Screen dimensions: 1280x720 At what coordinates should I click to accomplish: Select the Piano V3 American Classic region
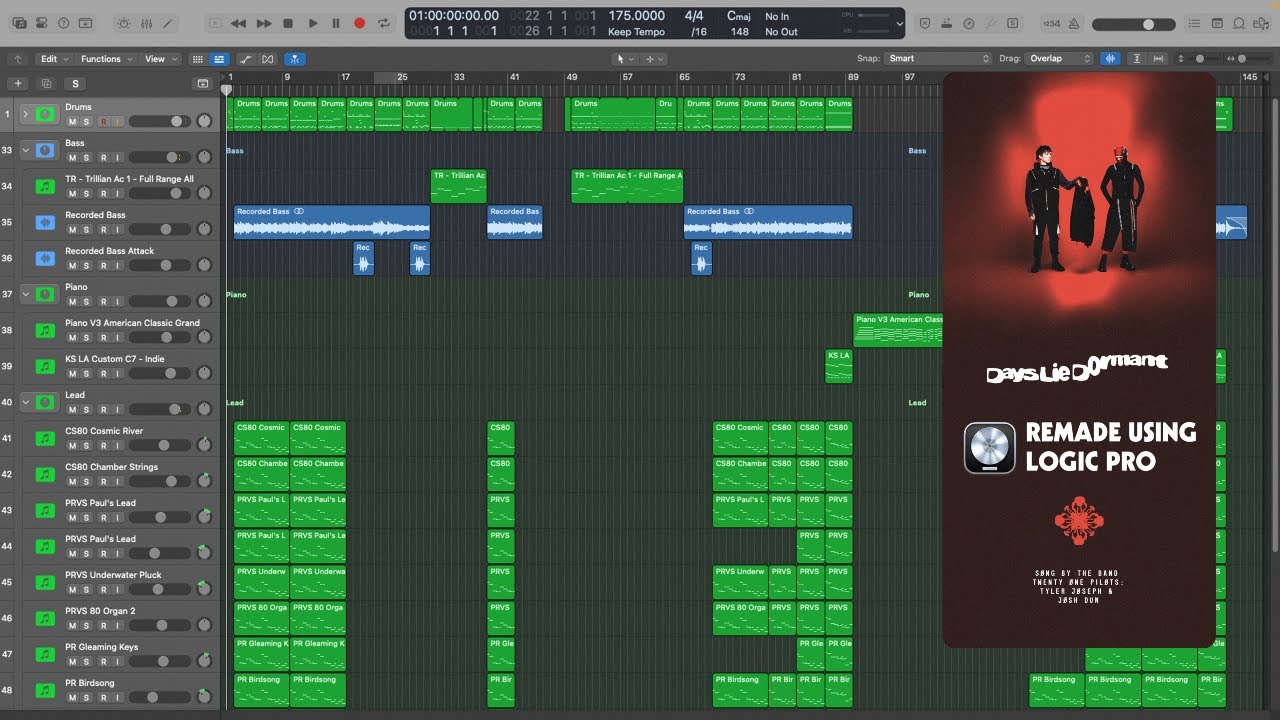click(x=898, y=330)
